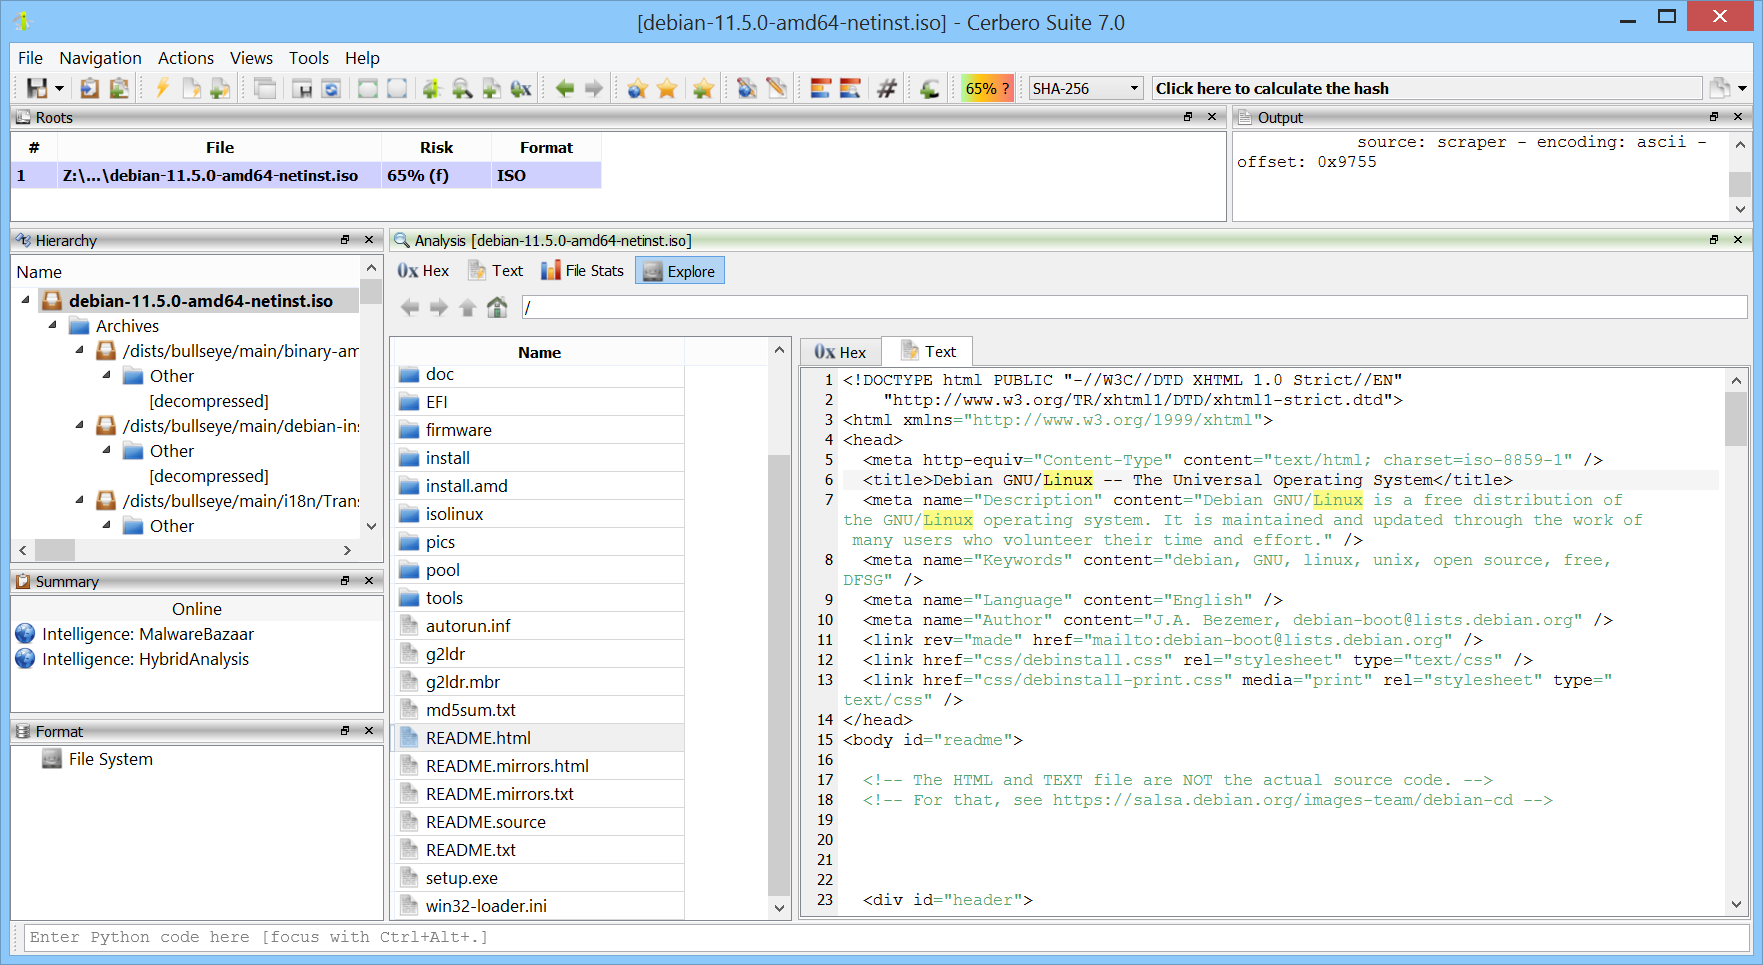This screenshot has width=1763, height=965.
Task: Click the save floppy disk toolbar icon
Action: [x=37, y=88]
